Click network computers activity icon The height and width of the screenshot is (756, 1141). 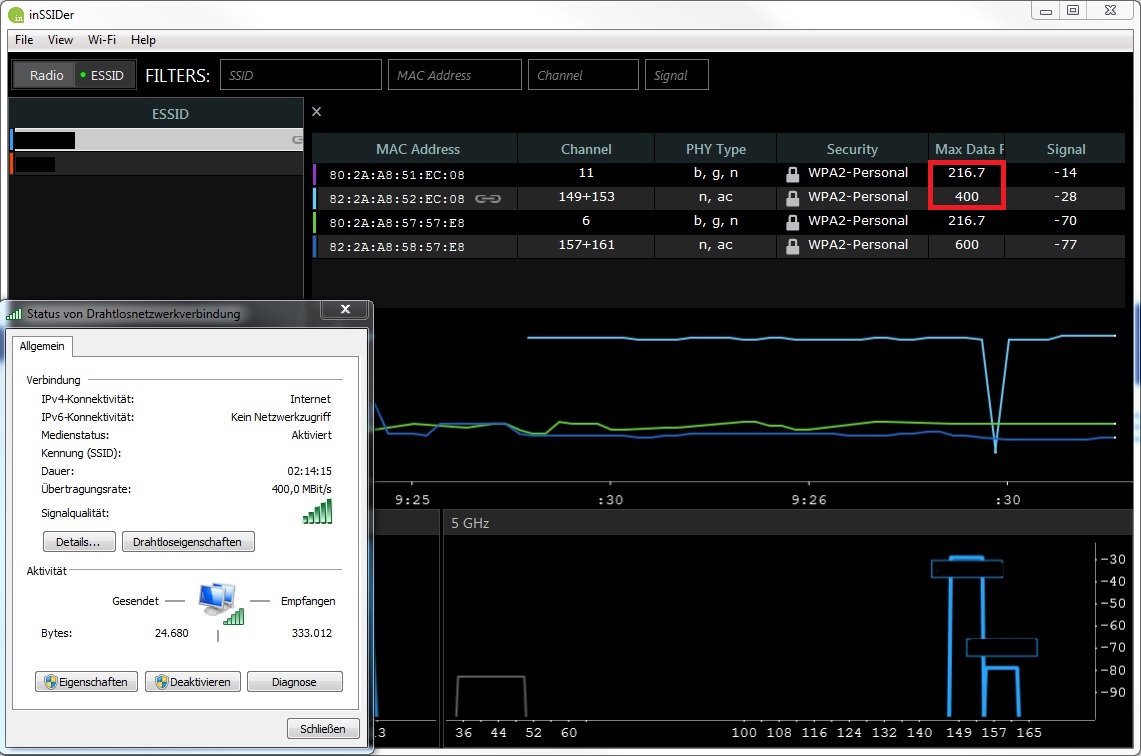click(x=220, y=603)
